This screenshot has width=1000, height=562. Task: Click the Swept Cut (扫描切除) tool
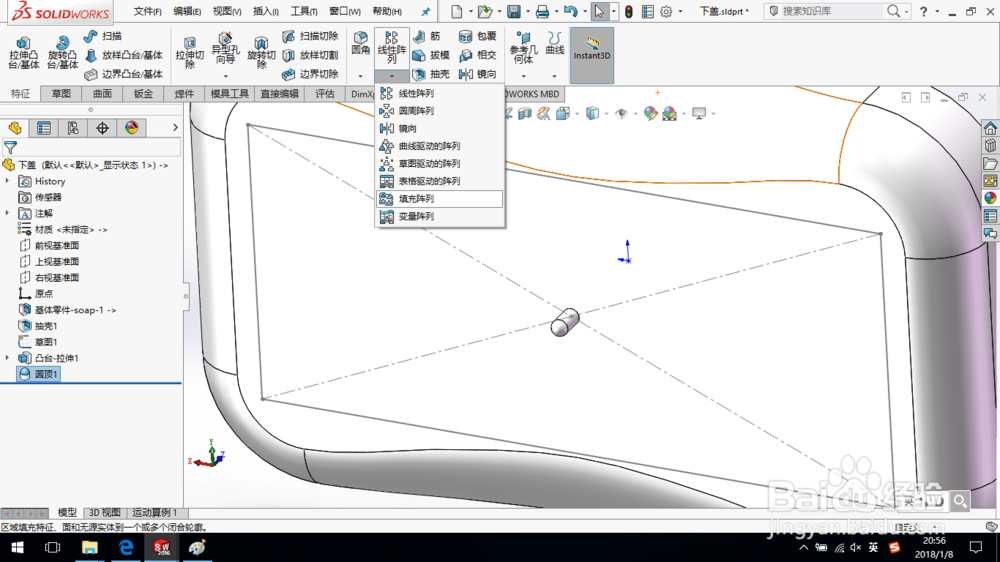tap(310, 36)
